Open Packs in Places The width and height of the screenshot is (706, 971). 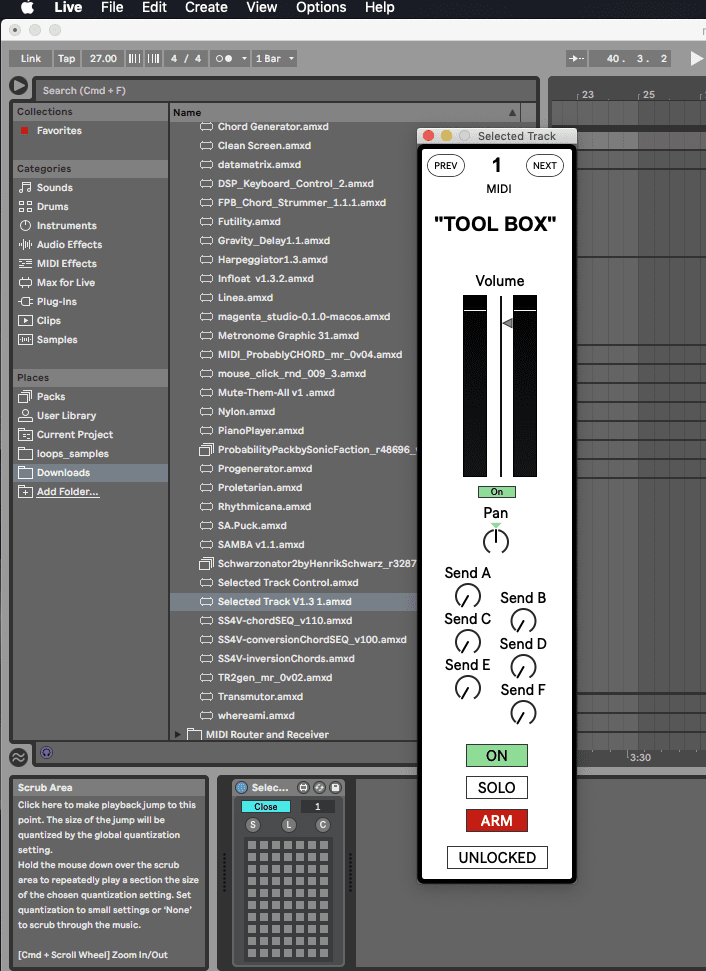click(51, 397)
